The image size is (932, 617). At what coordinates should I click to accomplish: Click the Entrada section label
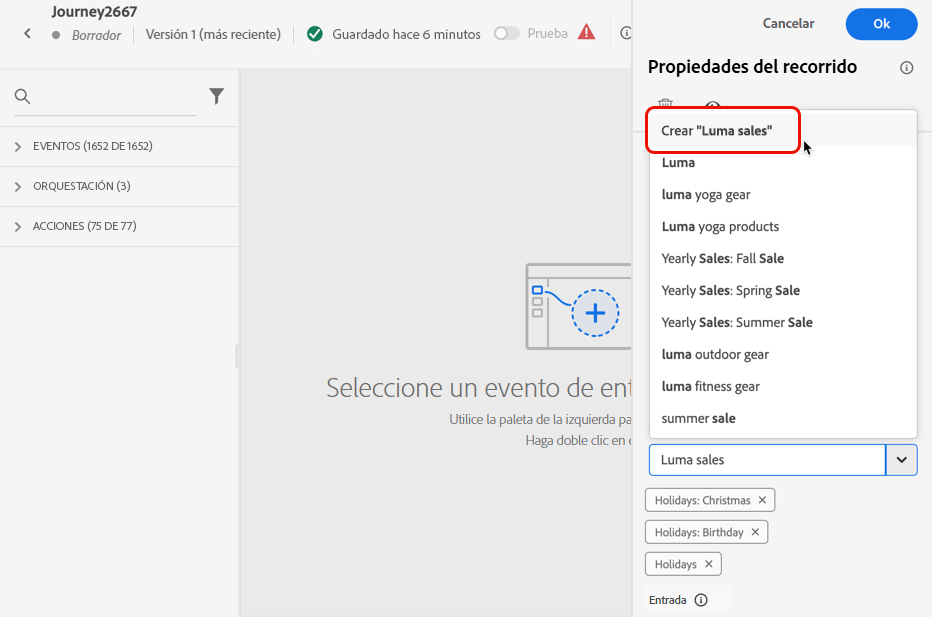coord(667,600)
